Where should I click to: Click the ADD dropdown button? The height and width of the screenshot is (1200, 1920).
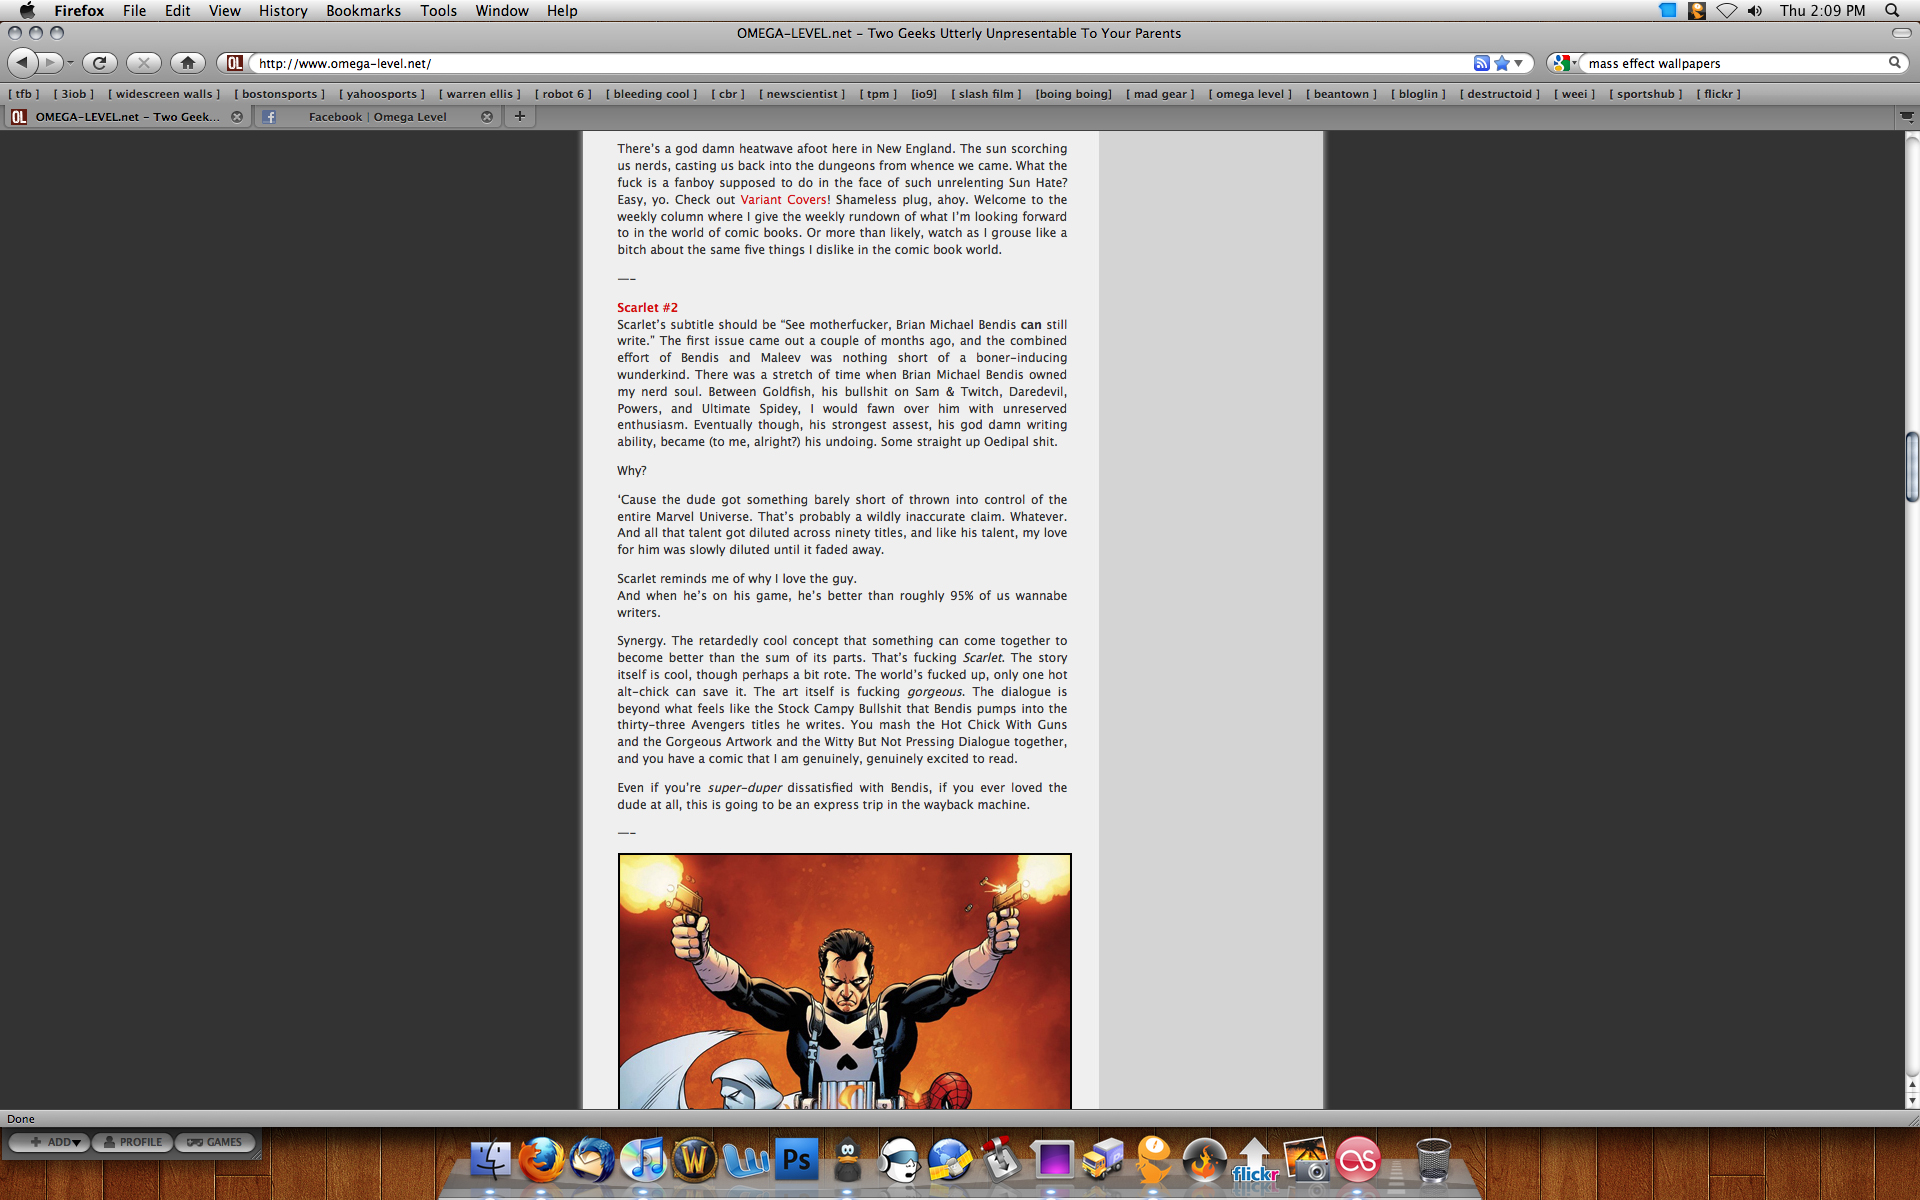coord(50,1142)
